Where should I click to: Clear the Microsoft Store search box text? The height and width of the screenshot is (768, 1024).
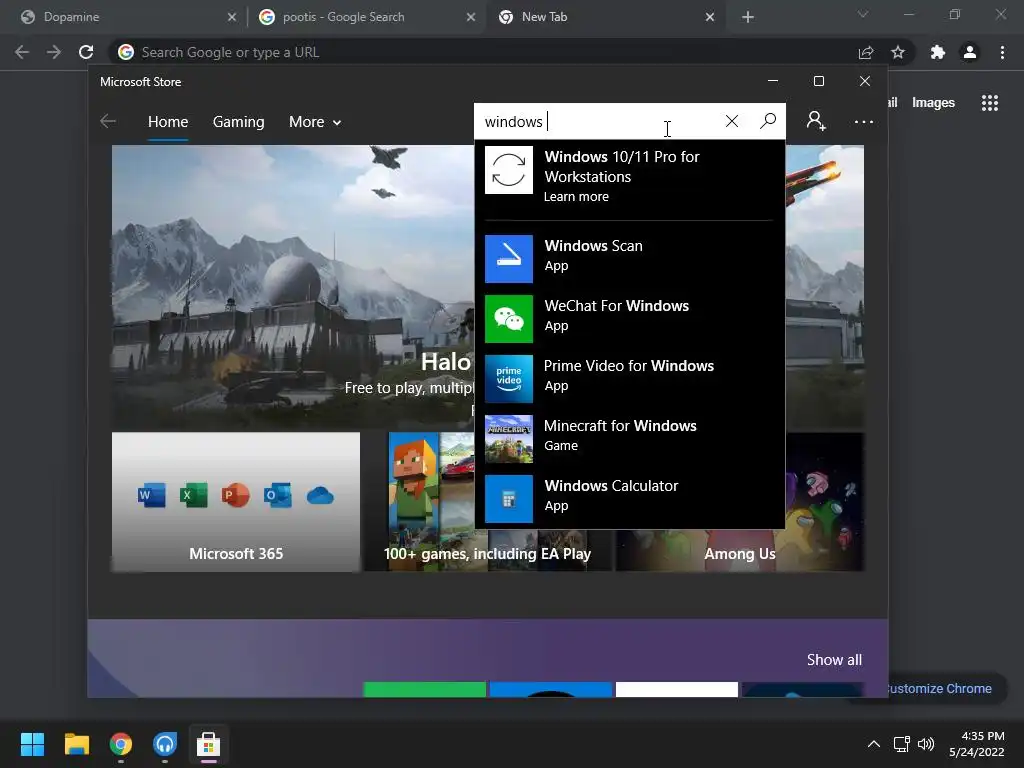[731, 121]
